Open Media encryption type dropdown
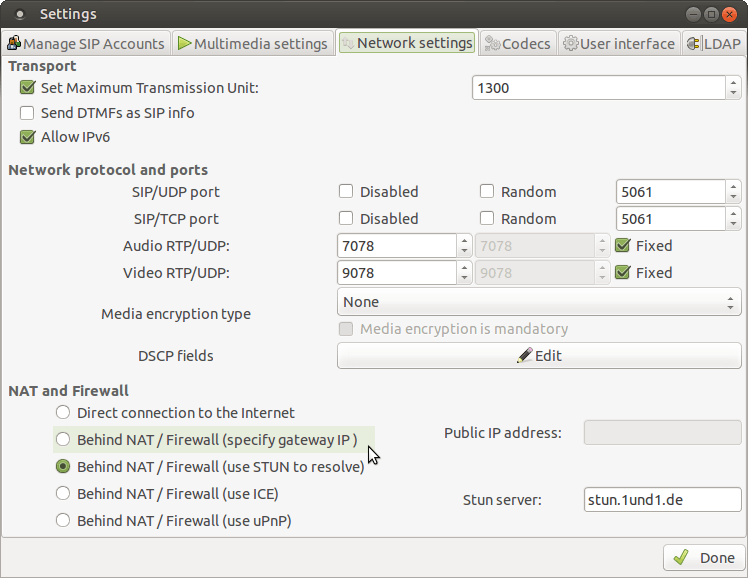Screen dimensions: 748x578 [539, 302]
